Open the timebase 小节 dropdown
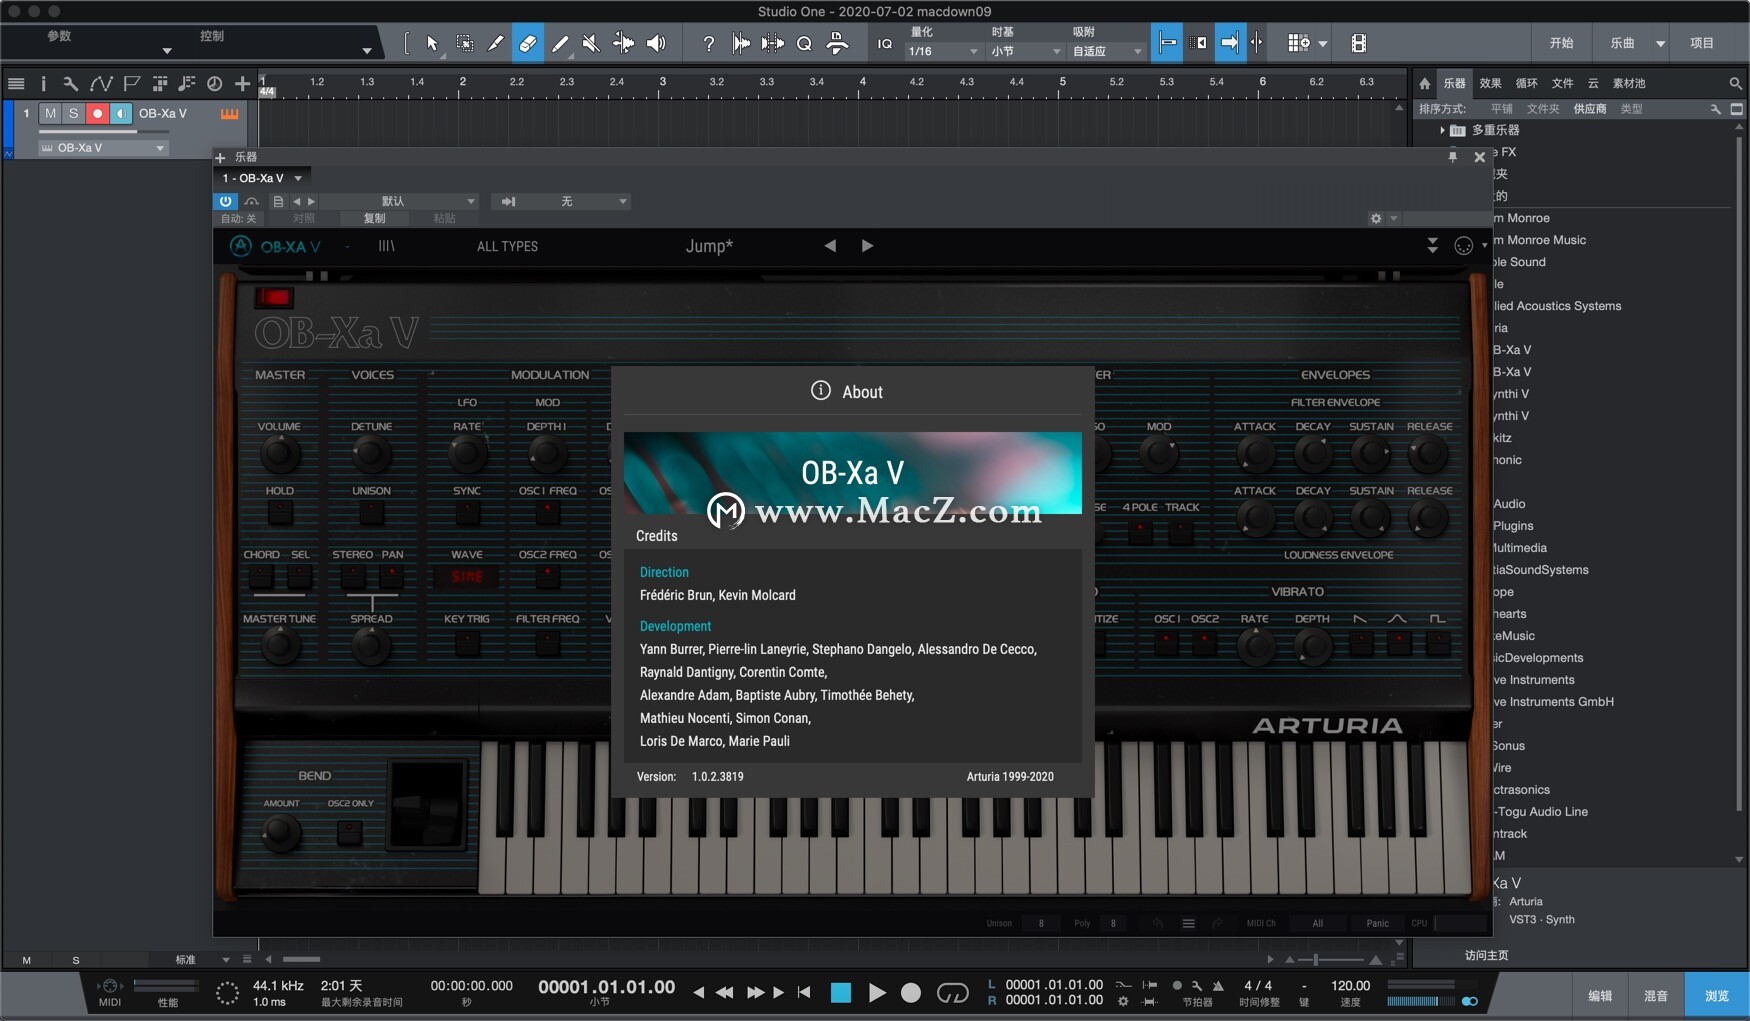This screenshot has height=1021, width=1750. pyautogui.click(x=1026, y=52)
